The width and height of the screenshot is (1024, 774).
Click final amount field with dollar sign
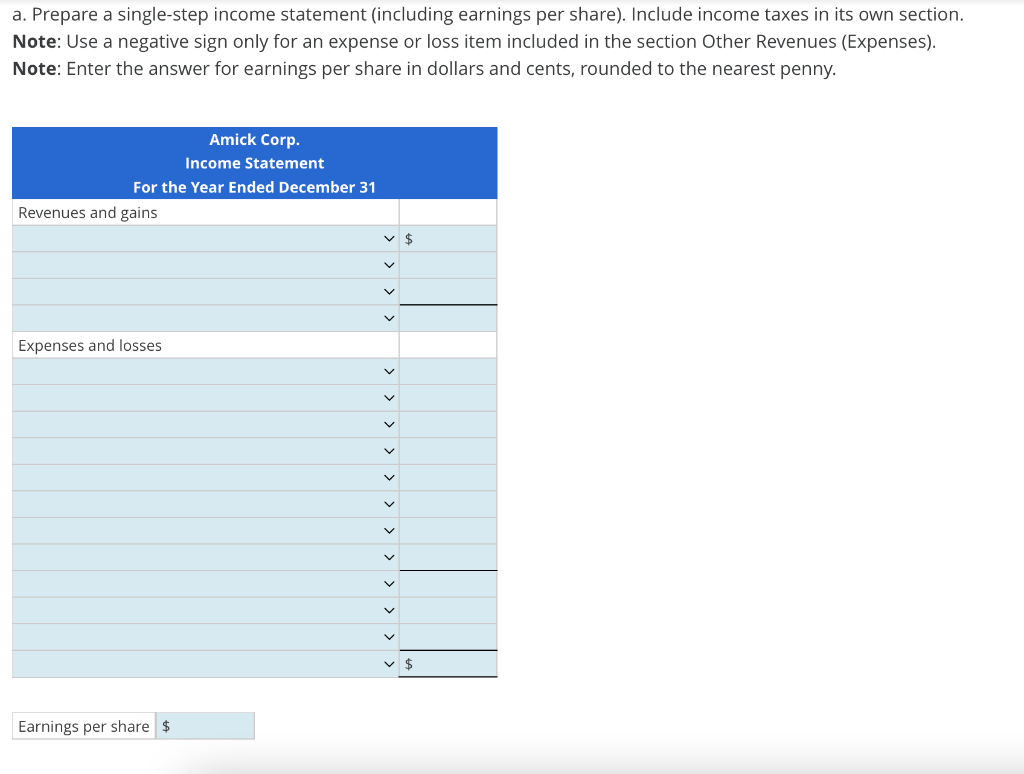pos(448,664)
